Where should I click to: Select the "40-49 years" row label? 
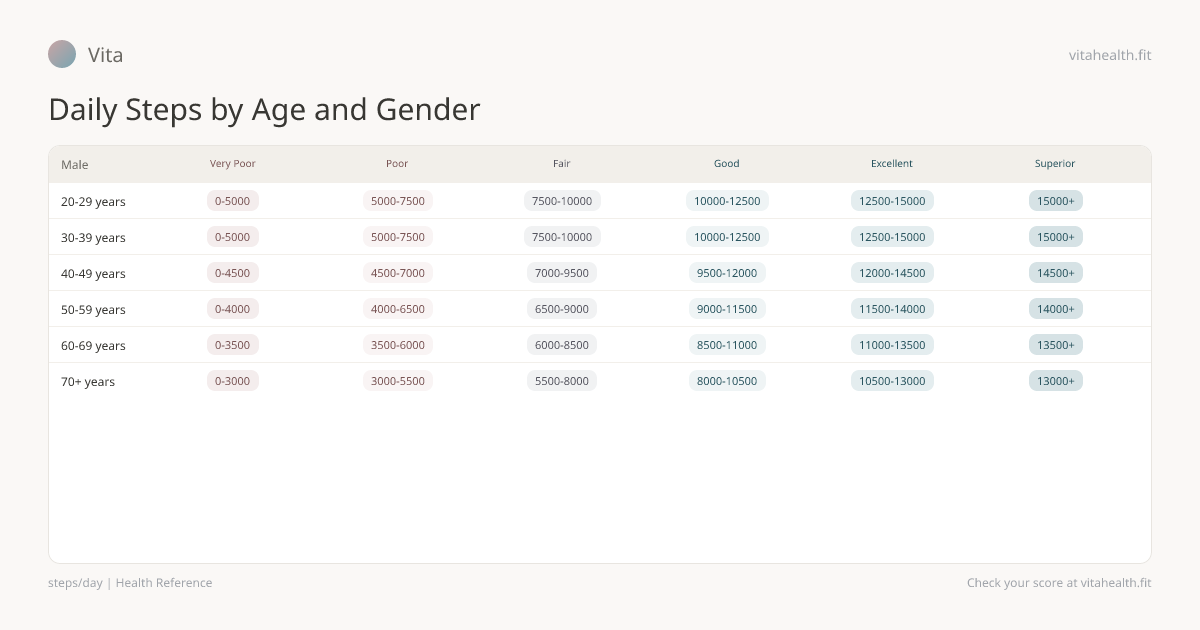(93, 274)
